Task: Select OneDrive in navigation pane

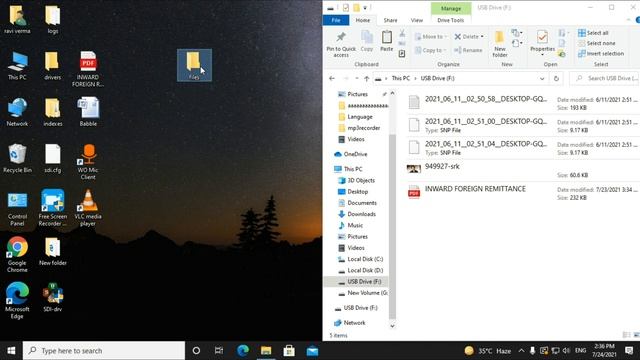Action: tap(351, 154)
